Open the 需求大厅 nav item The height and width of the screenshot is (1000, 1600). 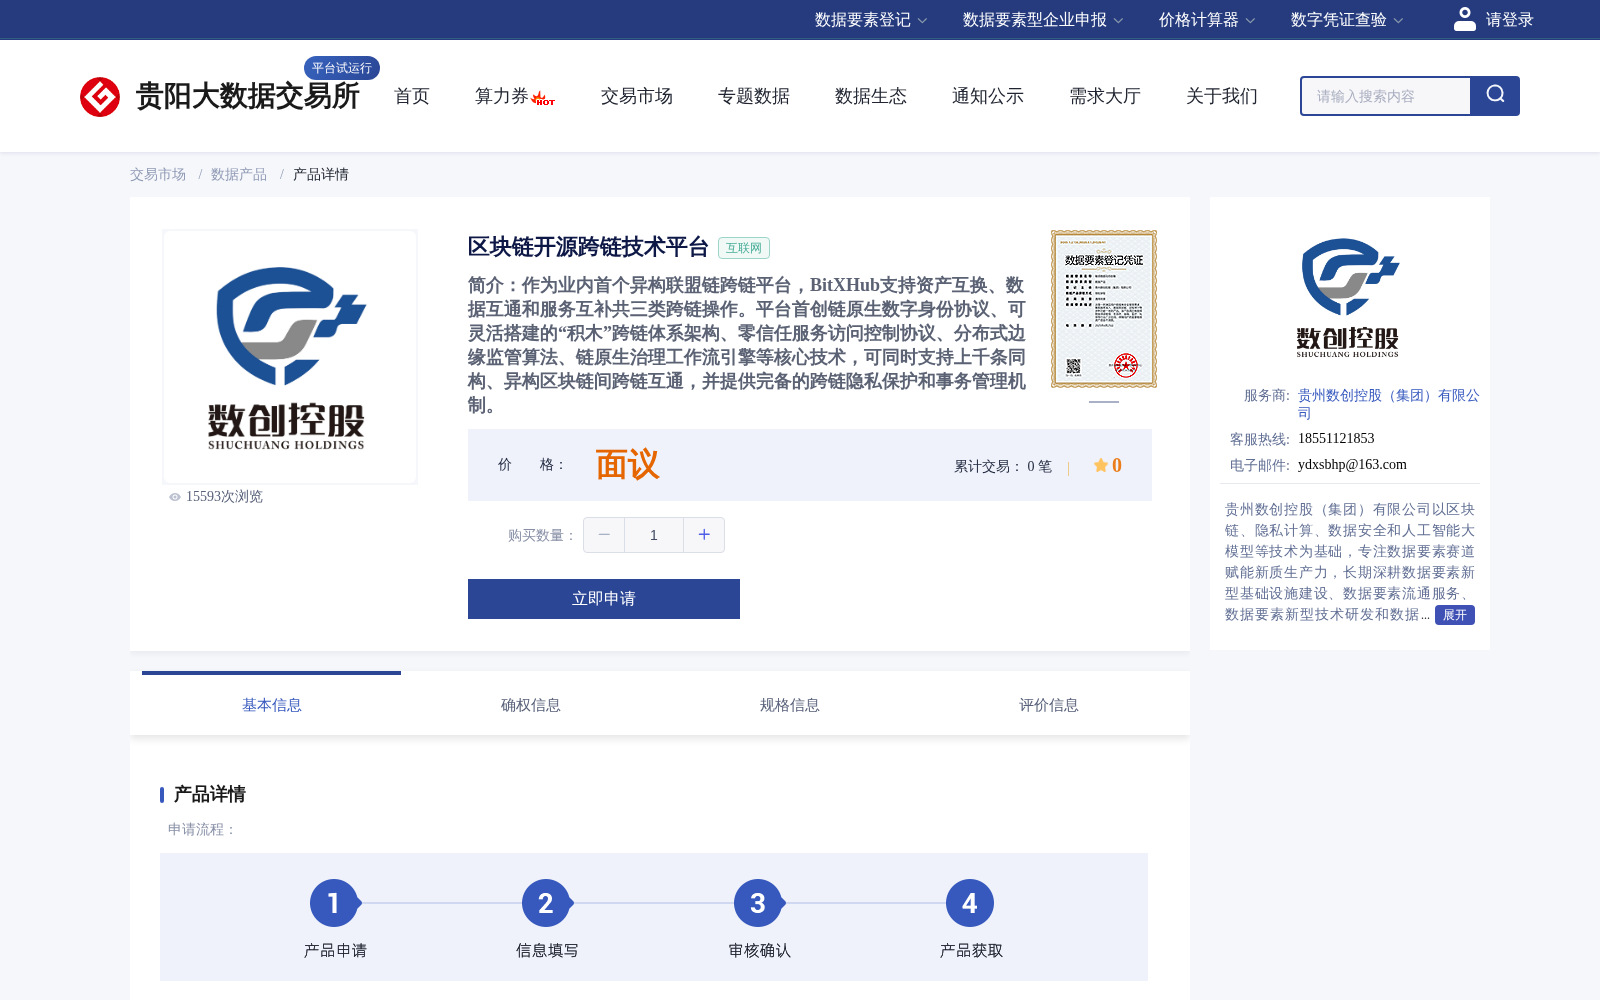point(1105,96)
